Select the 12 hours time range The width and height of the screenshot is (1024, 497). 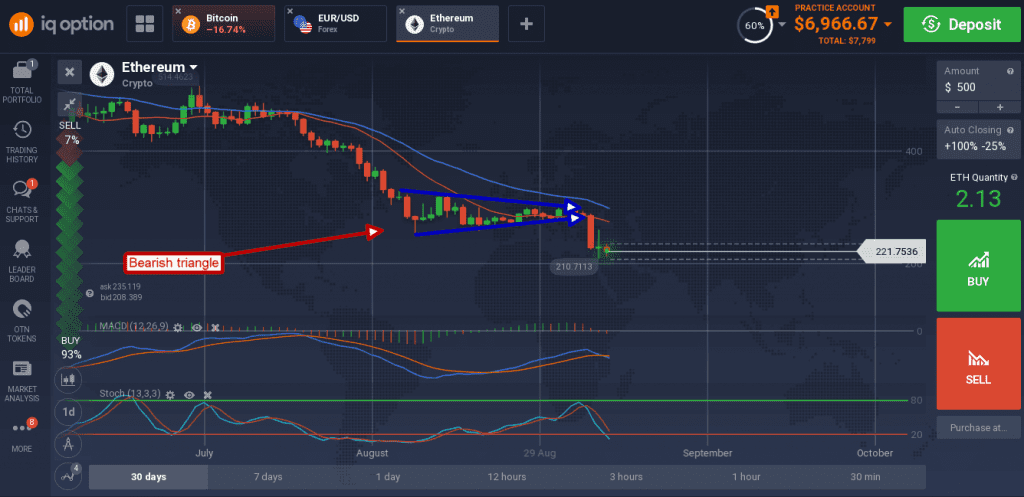[507, 477]
